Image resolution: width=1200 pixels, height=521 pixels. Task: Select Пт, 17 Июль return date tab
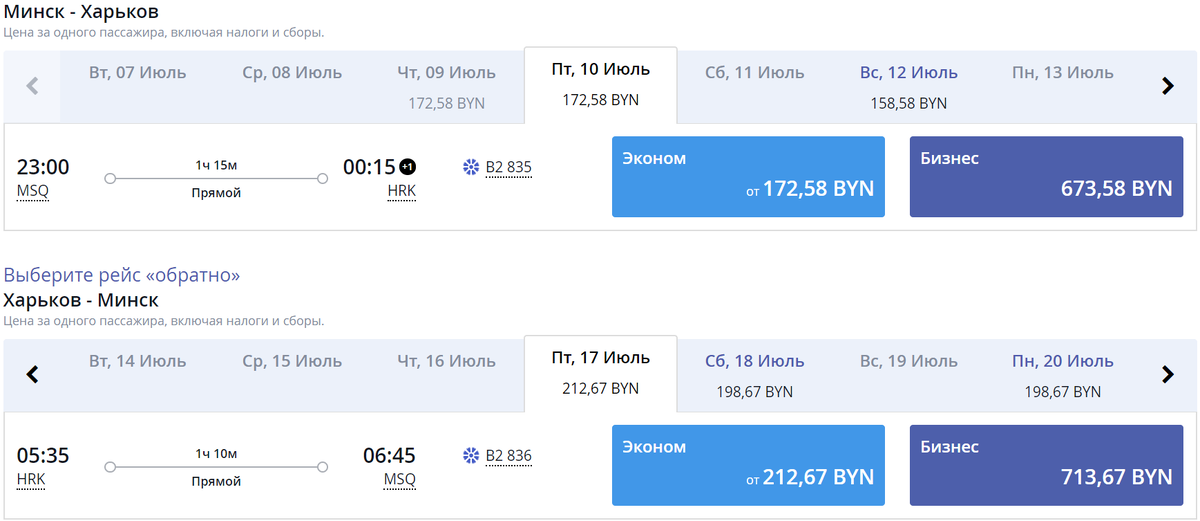click(x=600, y=372)
